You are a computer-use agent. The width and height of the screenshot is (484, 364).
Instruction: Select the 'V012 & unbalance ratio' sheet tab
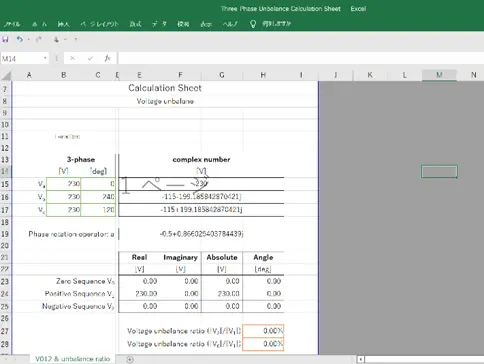pyautogui.click(x=72, y=359)
